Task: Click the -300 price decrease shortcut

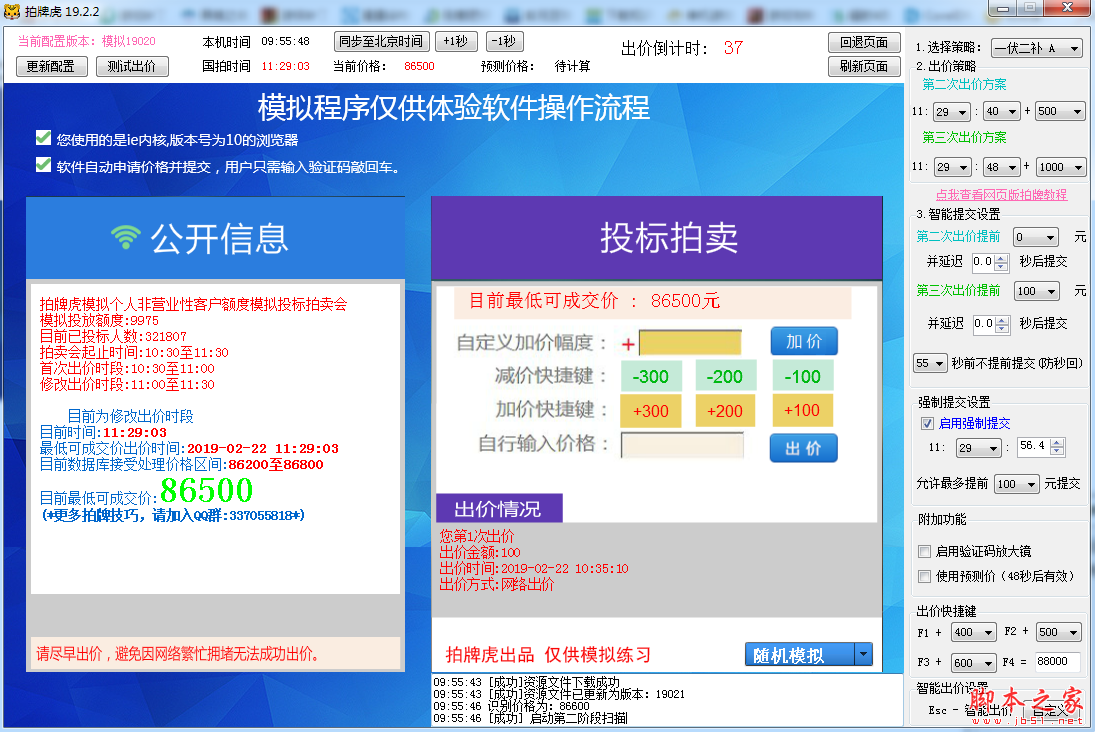Action: (x=650, y=376)
